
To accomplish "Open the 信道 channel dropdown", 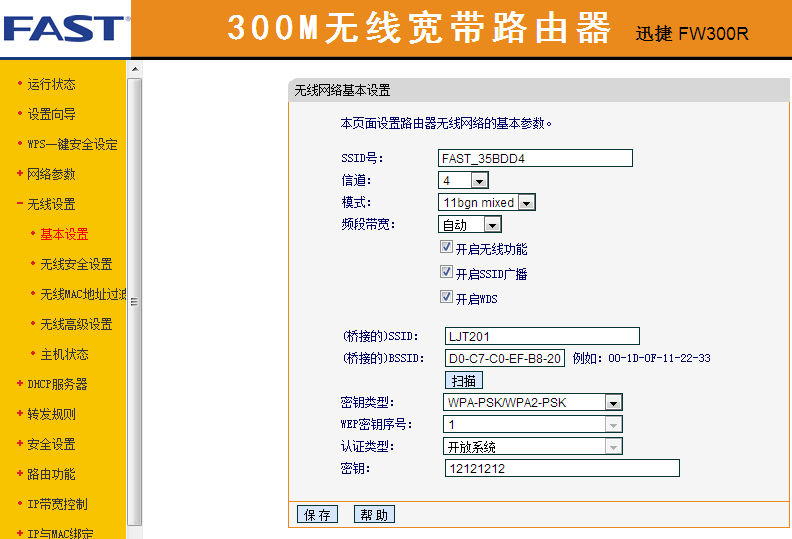I will pos(463,180).
